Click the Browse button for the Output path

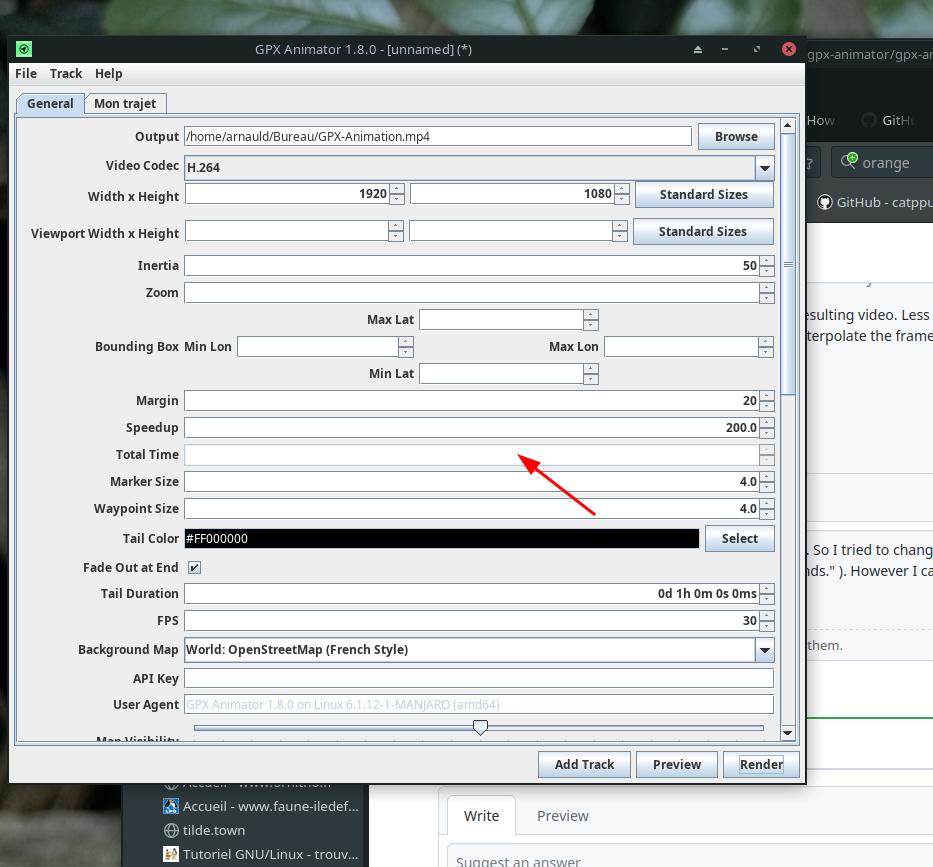(x=736, y=136)
